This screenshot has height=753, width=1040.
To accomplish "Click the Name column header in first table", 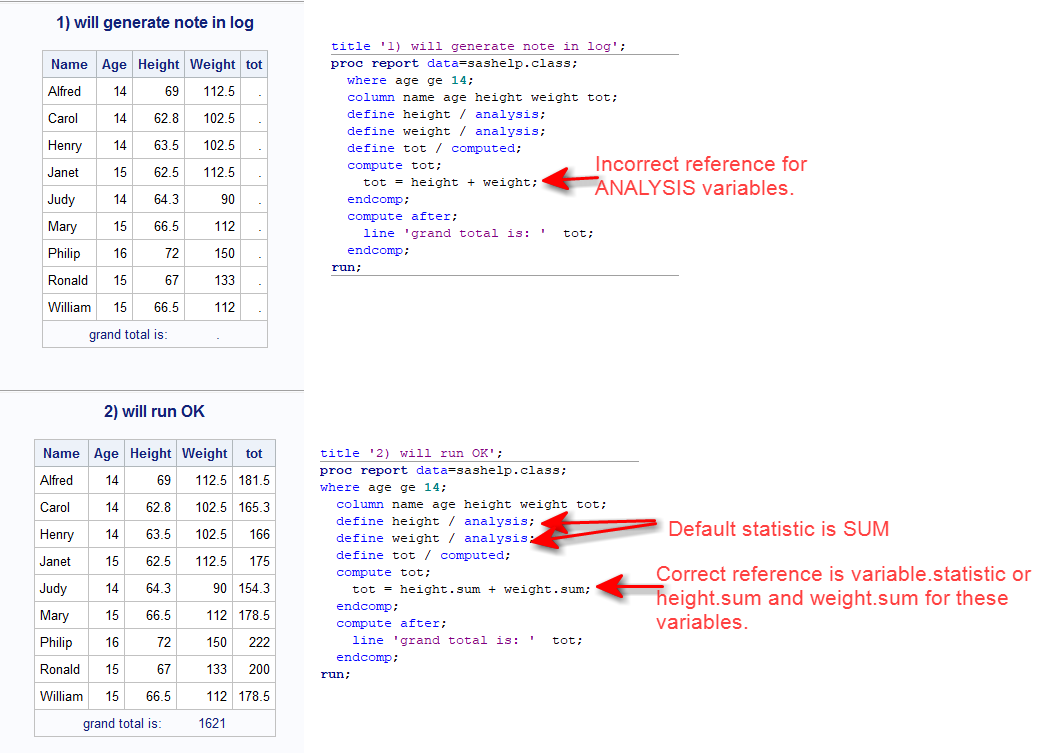I will [69, 64].
